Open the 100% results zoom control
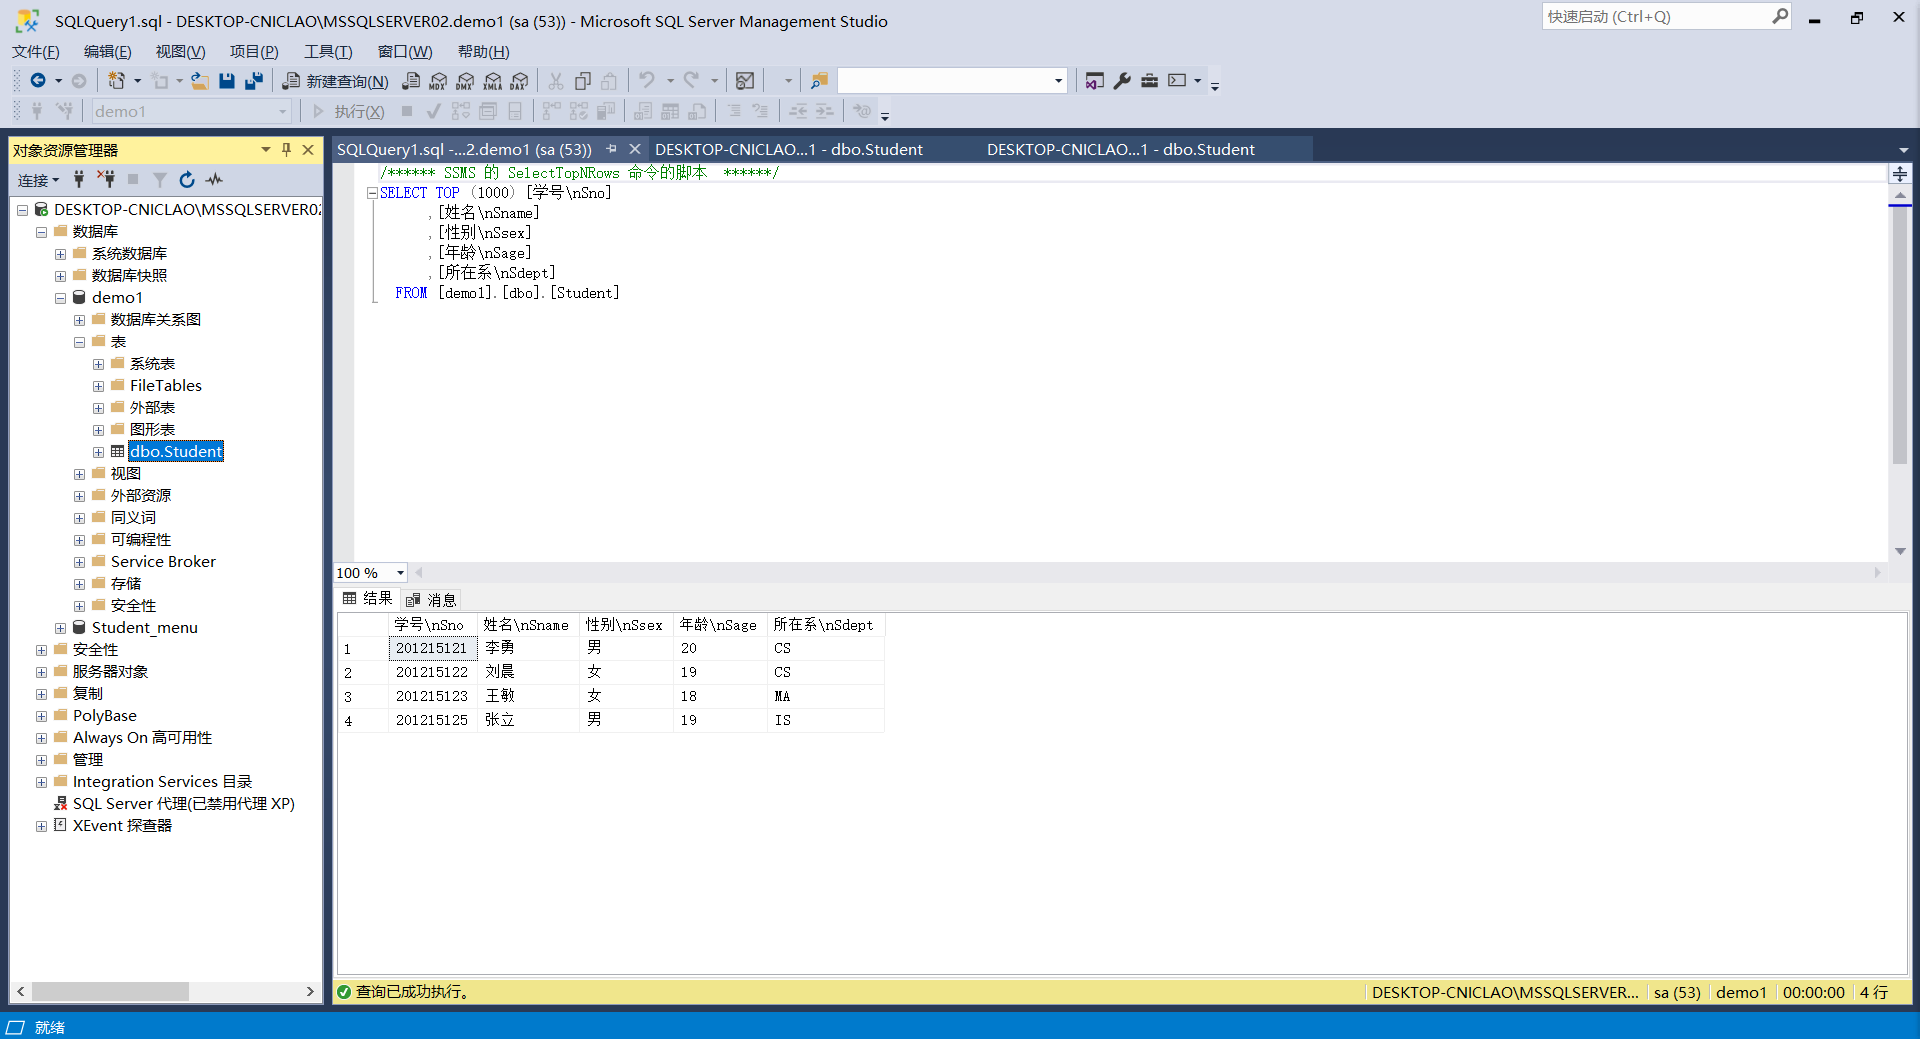The image size is (1920, 1039). (369, 572)
